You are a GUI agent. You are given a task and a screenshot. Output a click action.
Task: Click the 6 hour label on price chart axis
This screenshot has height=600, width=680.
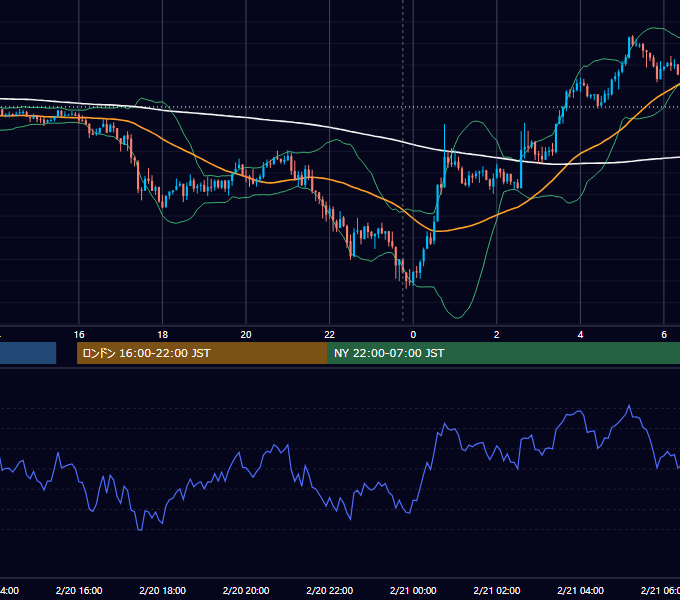pyautogui.click(x=664, y=335)
